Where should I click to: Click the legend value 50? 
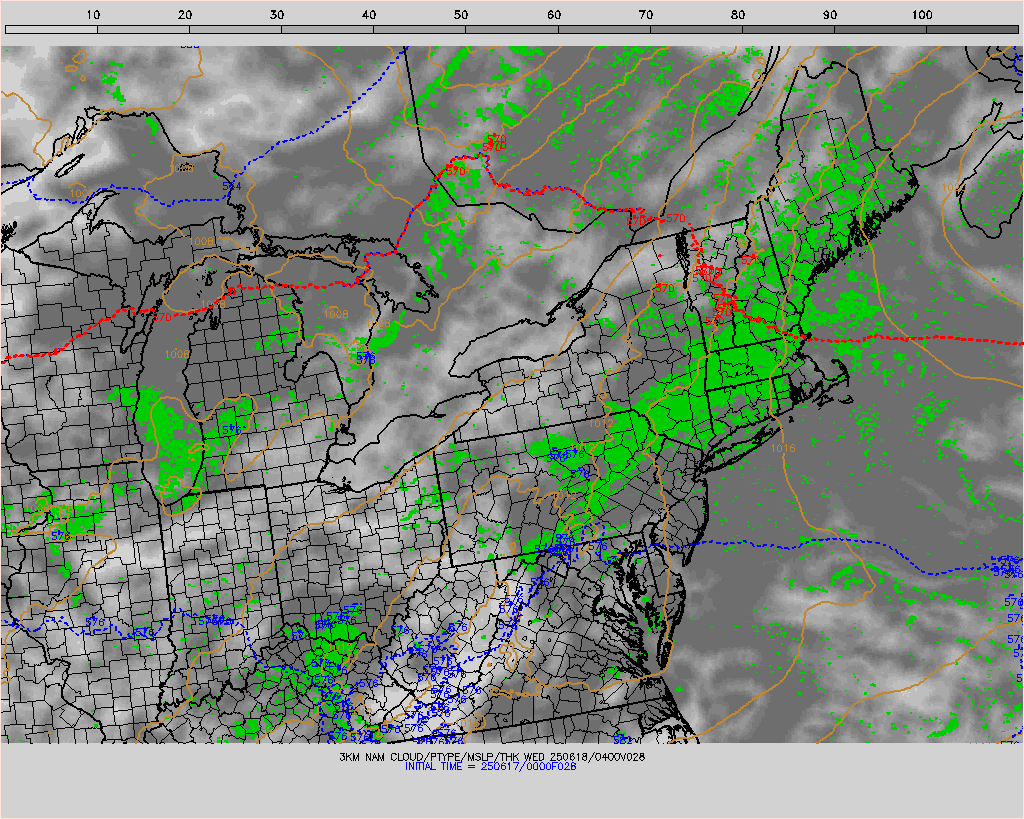(462, 14)
